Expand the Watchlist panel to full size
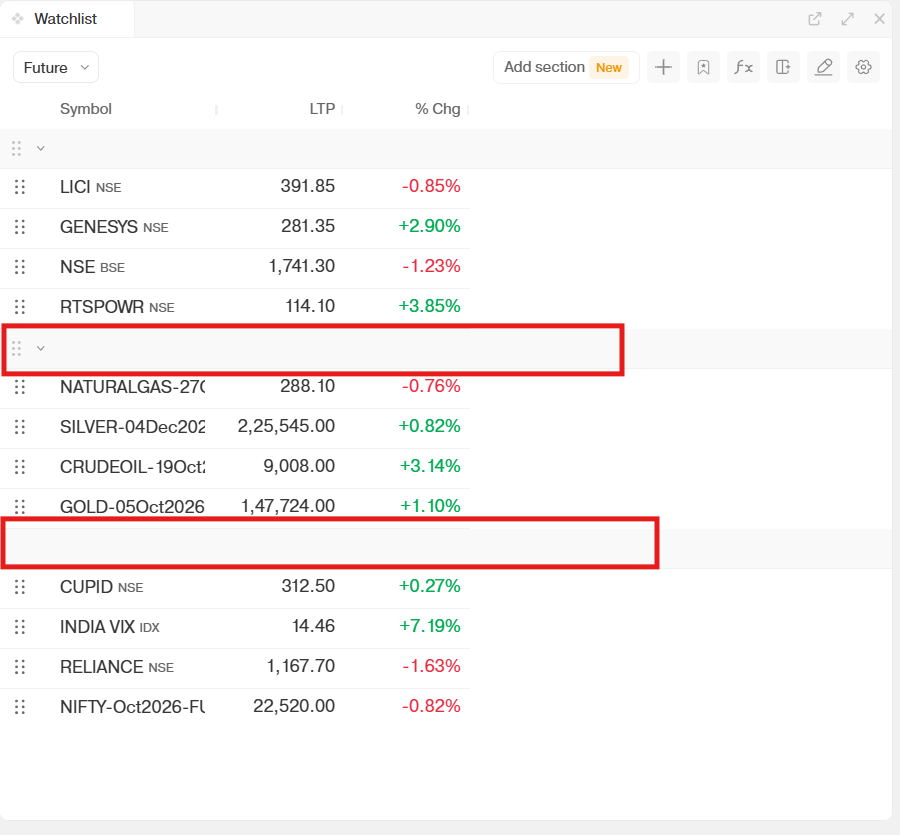Image resolution: width=900 pixels, height=835 pixels. pos(847,19)
